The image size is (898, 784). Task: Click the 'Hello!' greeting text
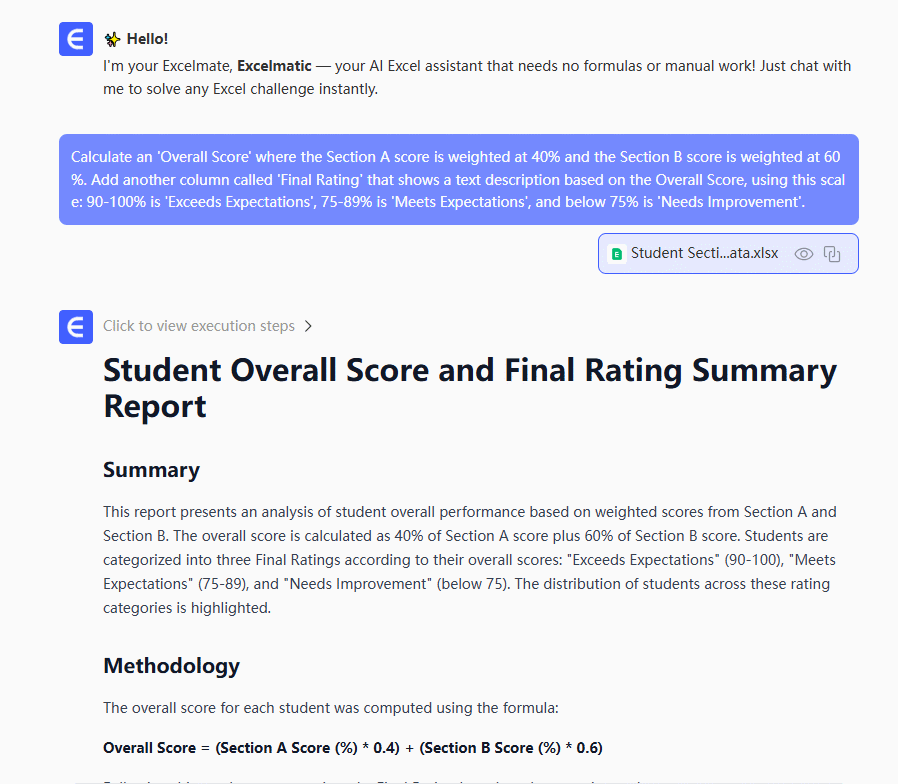(x=148, y=39)
